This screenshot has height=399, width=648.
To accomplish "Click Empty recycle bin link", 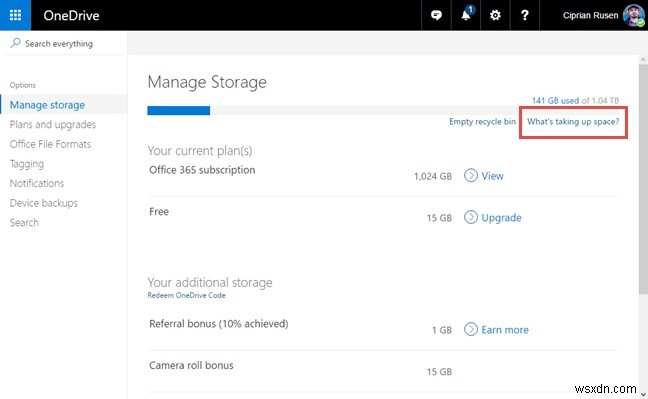I will click(x=482, y=122).
